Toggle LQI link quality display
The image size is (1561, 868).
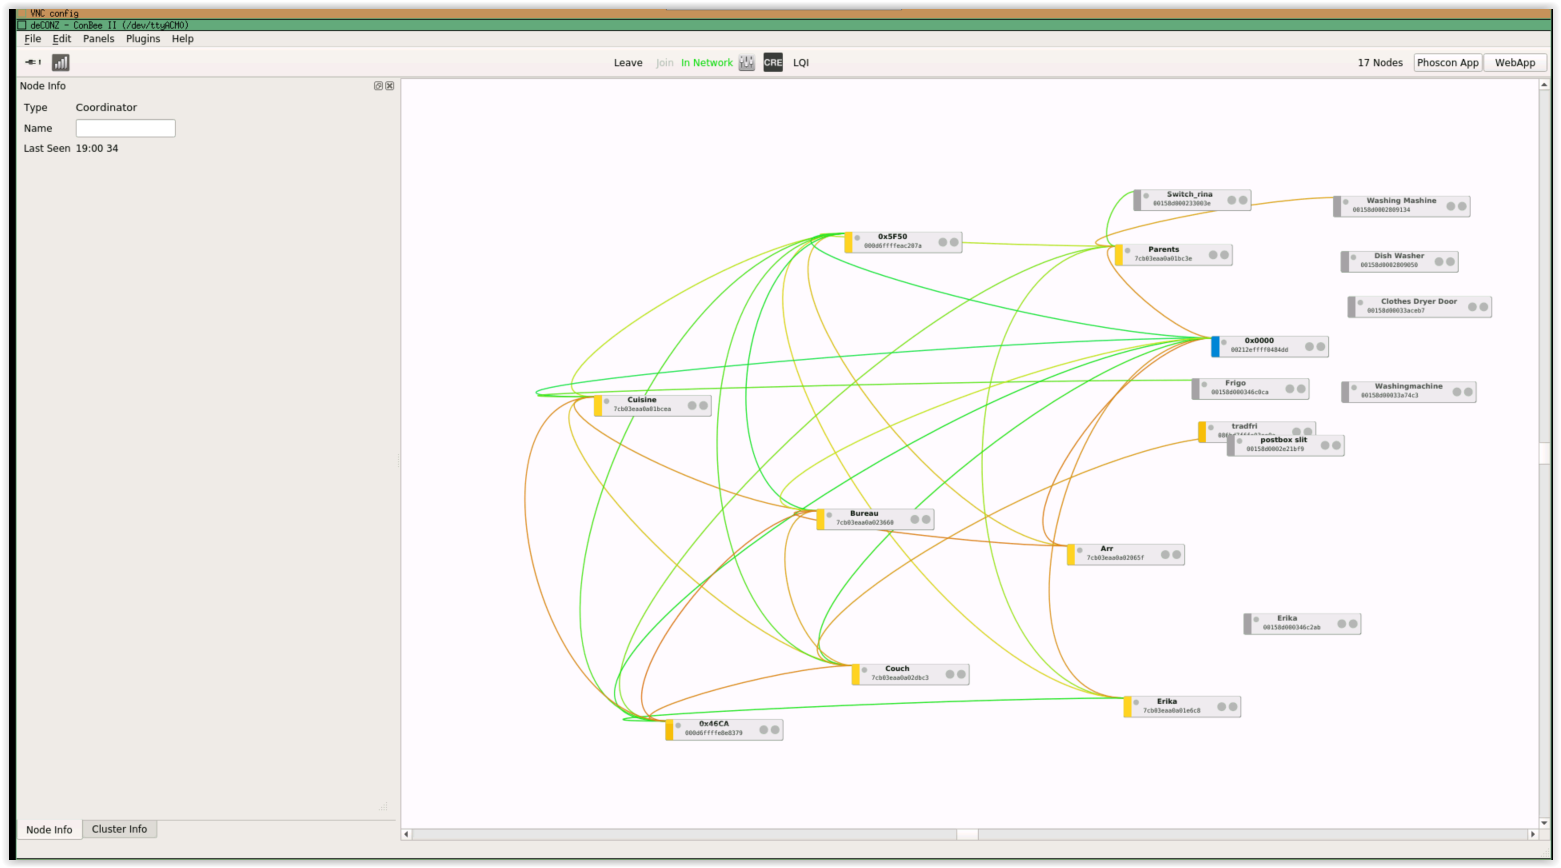801,62
